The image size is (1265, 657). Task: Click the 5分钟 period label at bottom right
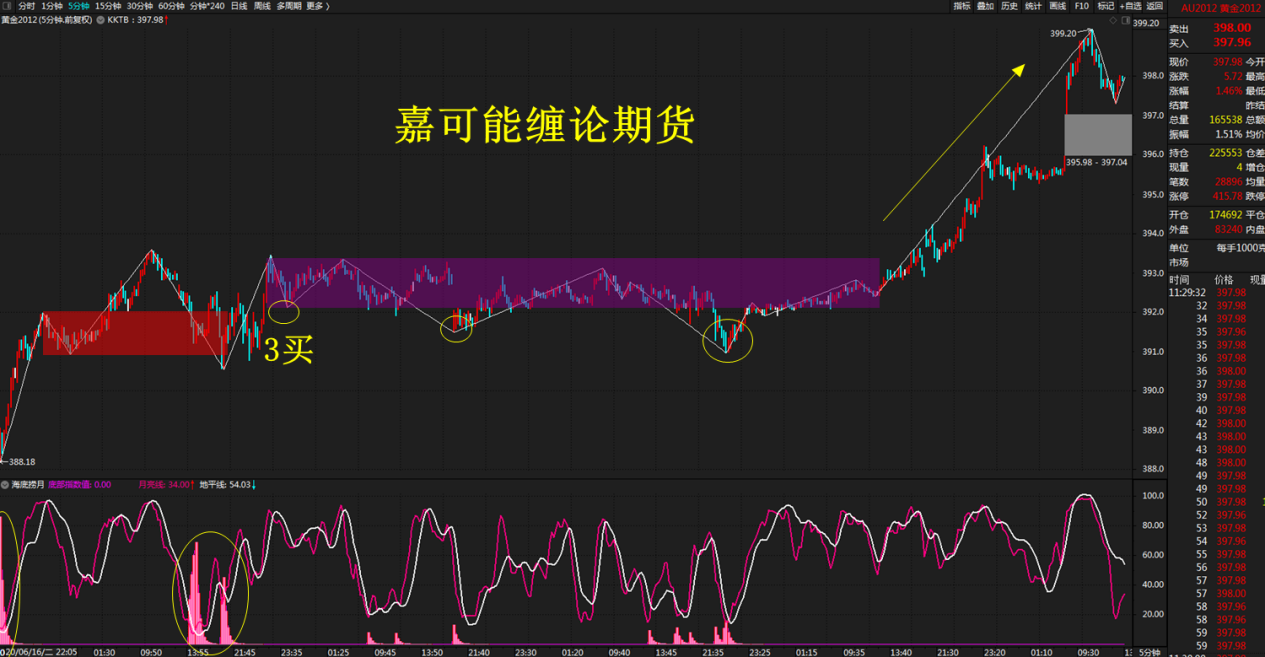pyautogui.click(x=1149, y=651)
